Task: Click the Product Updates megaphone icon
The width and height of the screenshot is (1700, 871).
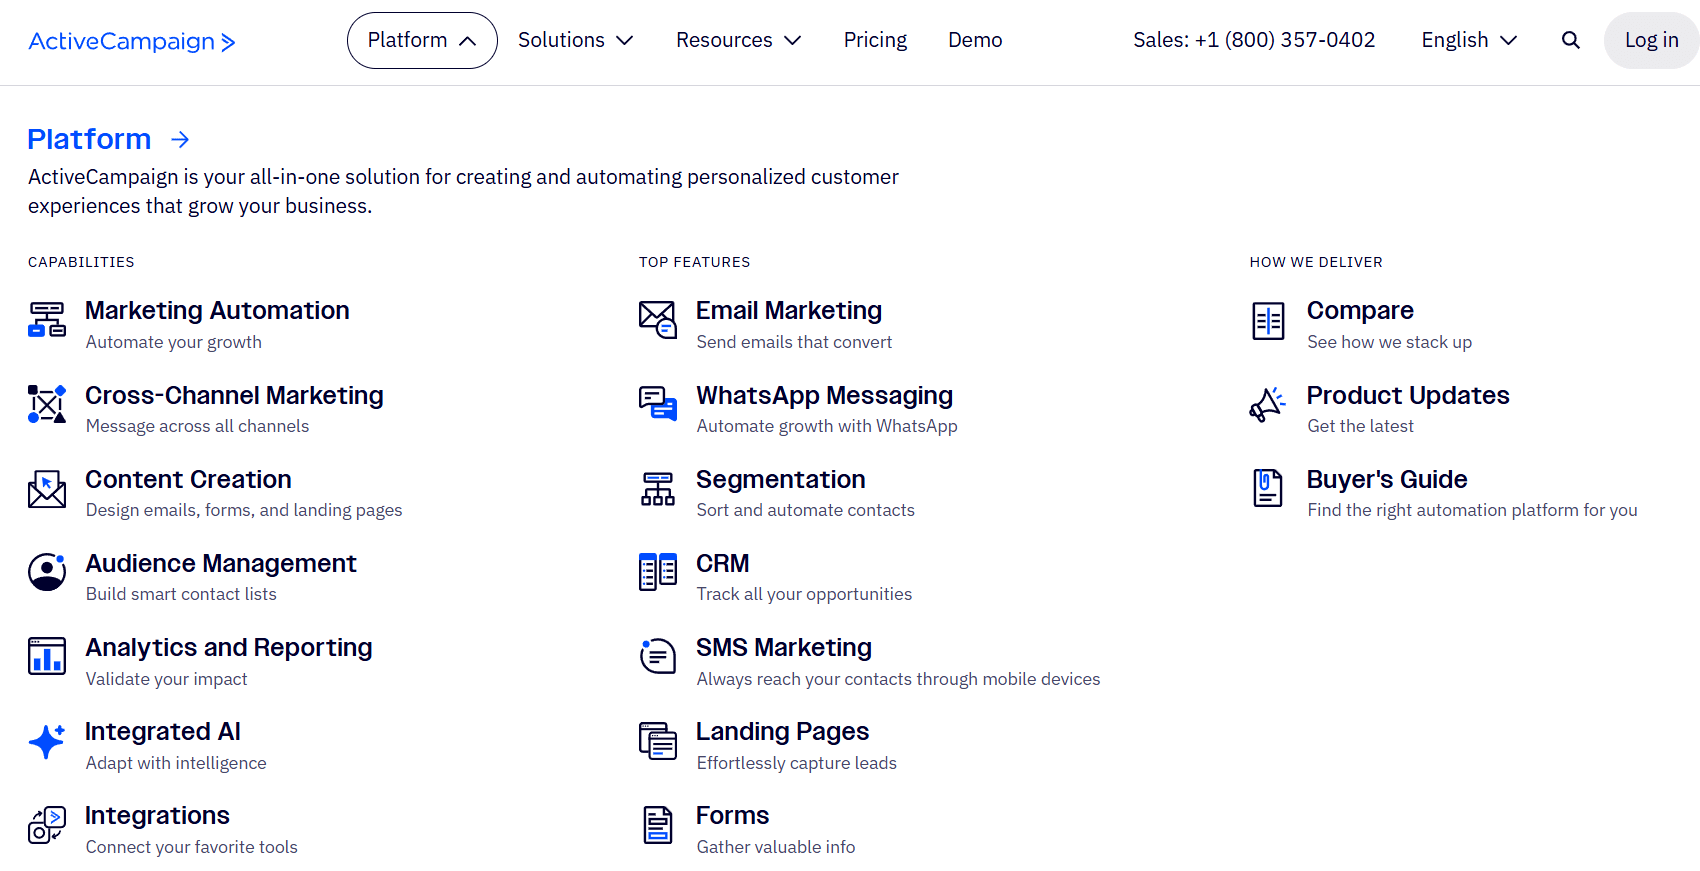Action: pos(1268,405)
